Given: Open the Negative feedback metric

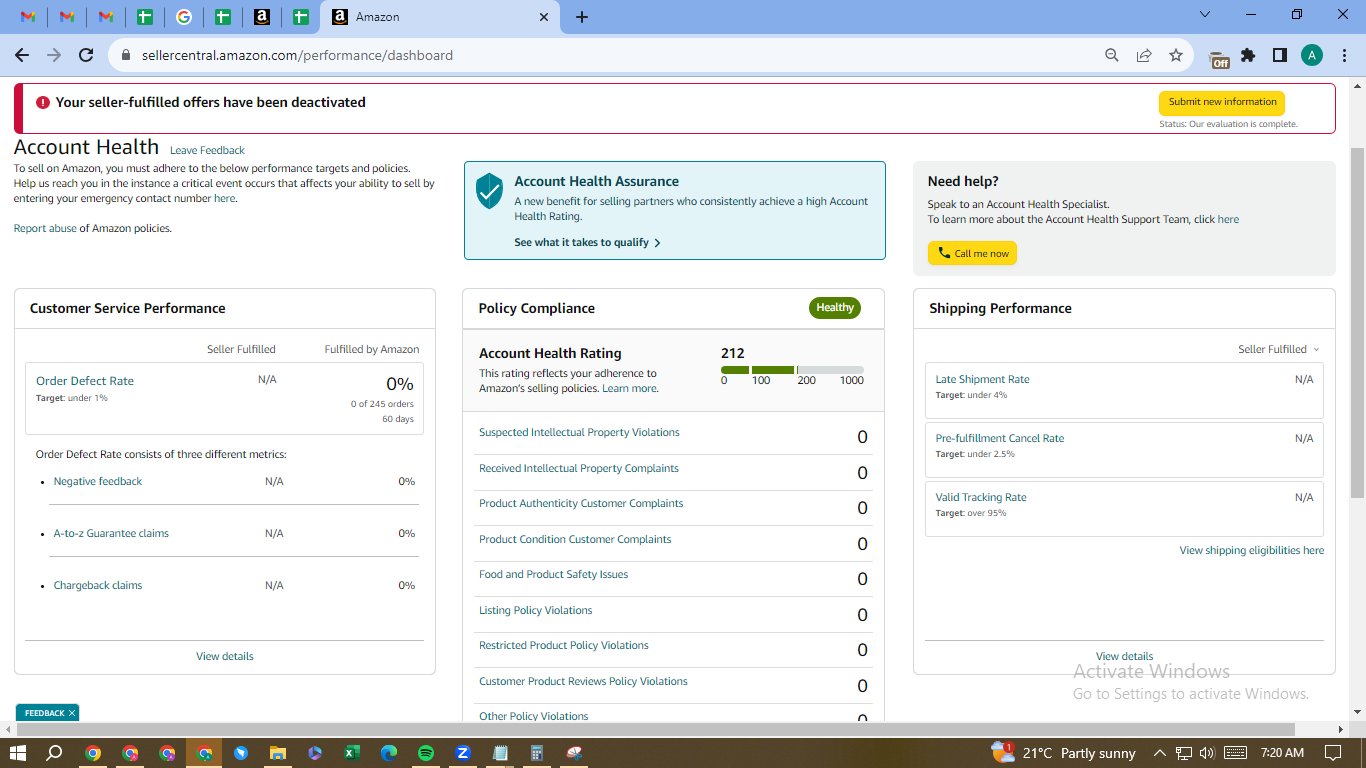Looking at the screenshot, I should point(98,481).
